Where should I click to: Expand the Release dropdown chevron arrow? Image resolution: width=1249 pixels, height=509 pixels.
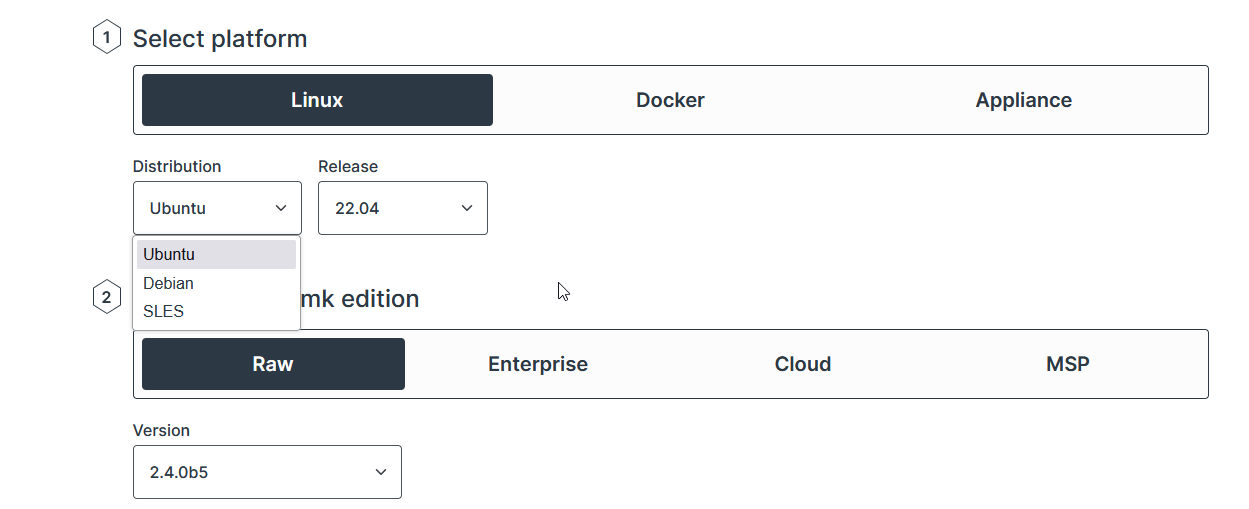[x=466, y=208]
